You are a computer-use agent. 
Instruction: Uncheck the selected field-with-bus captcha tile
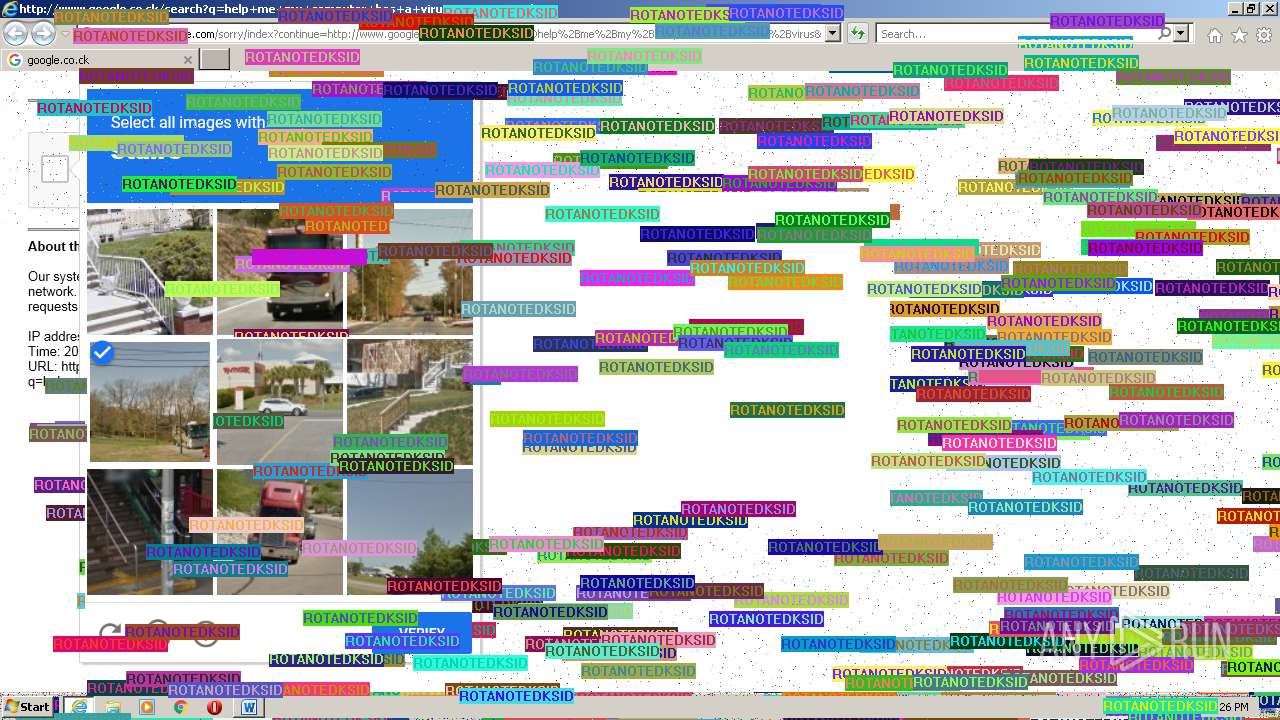(x=150, y=401)
